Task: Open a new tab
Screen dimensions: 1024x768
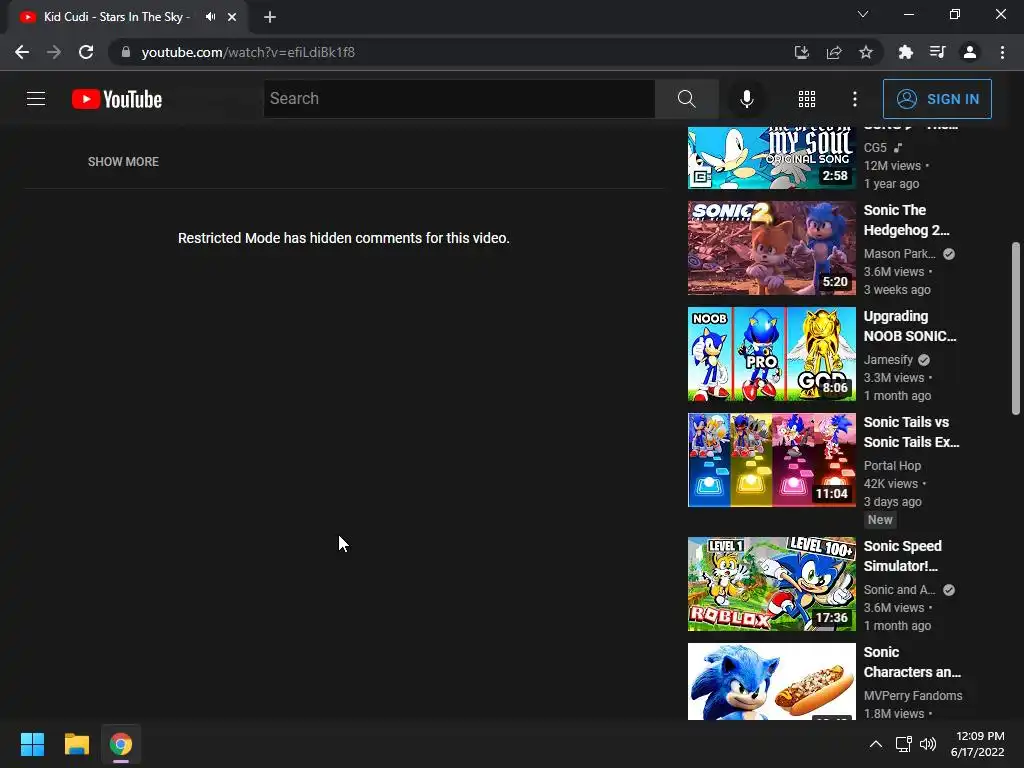Action: point(270,17)
